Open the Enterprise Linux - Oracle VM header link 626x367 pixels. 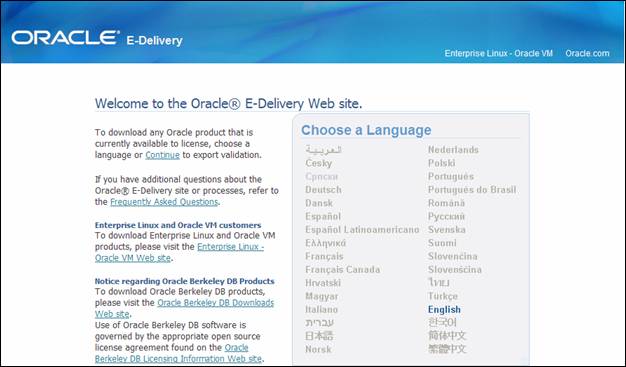point(499,54)
